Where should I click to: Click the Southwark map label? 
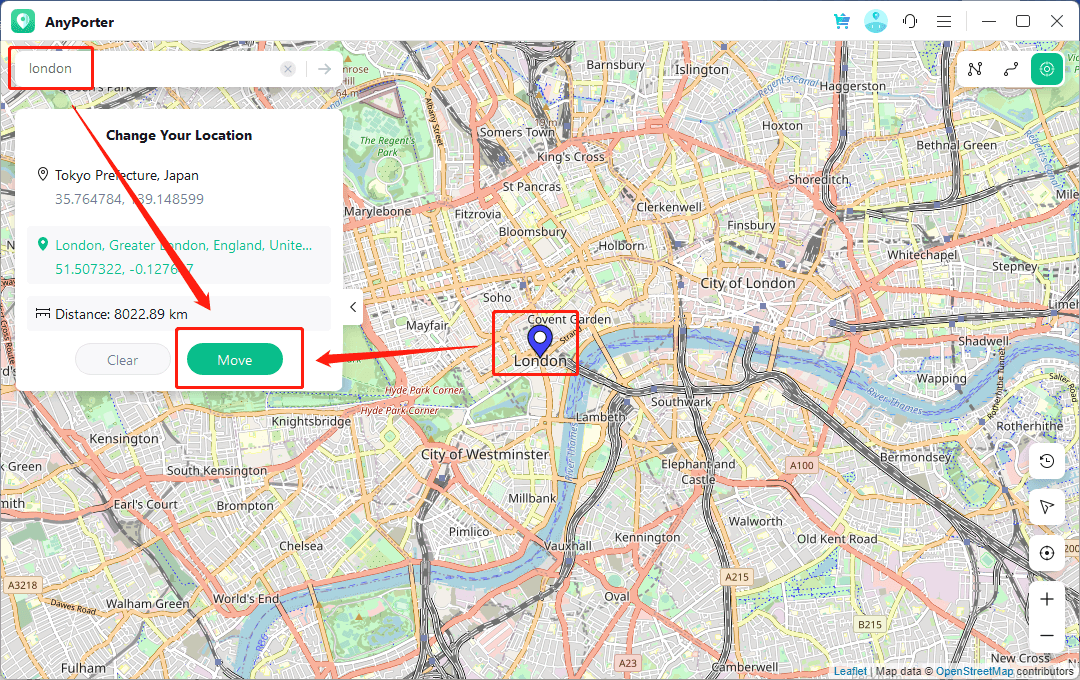[x=681, y=402]
